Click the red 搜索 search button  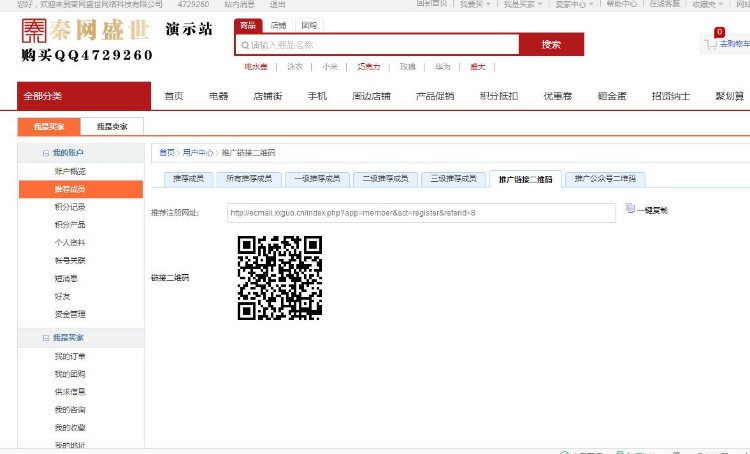click(x=551, y=44)
